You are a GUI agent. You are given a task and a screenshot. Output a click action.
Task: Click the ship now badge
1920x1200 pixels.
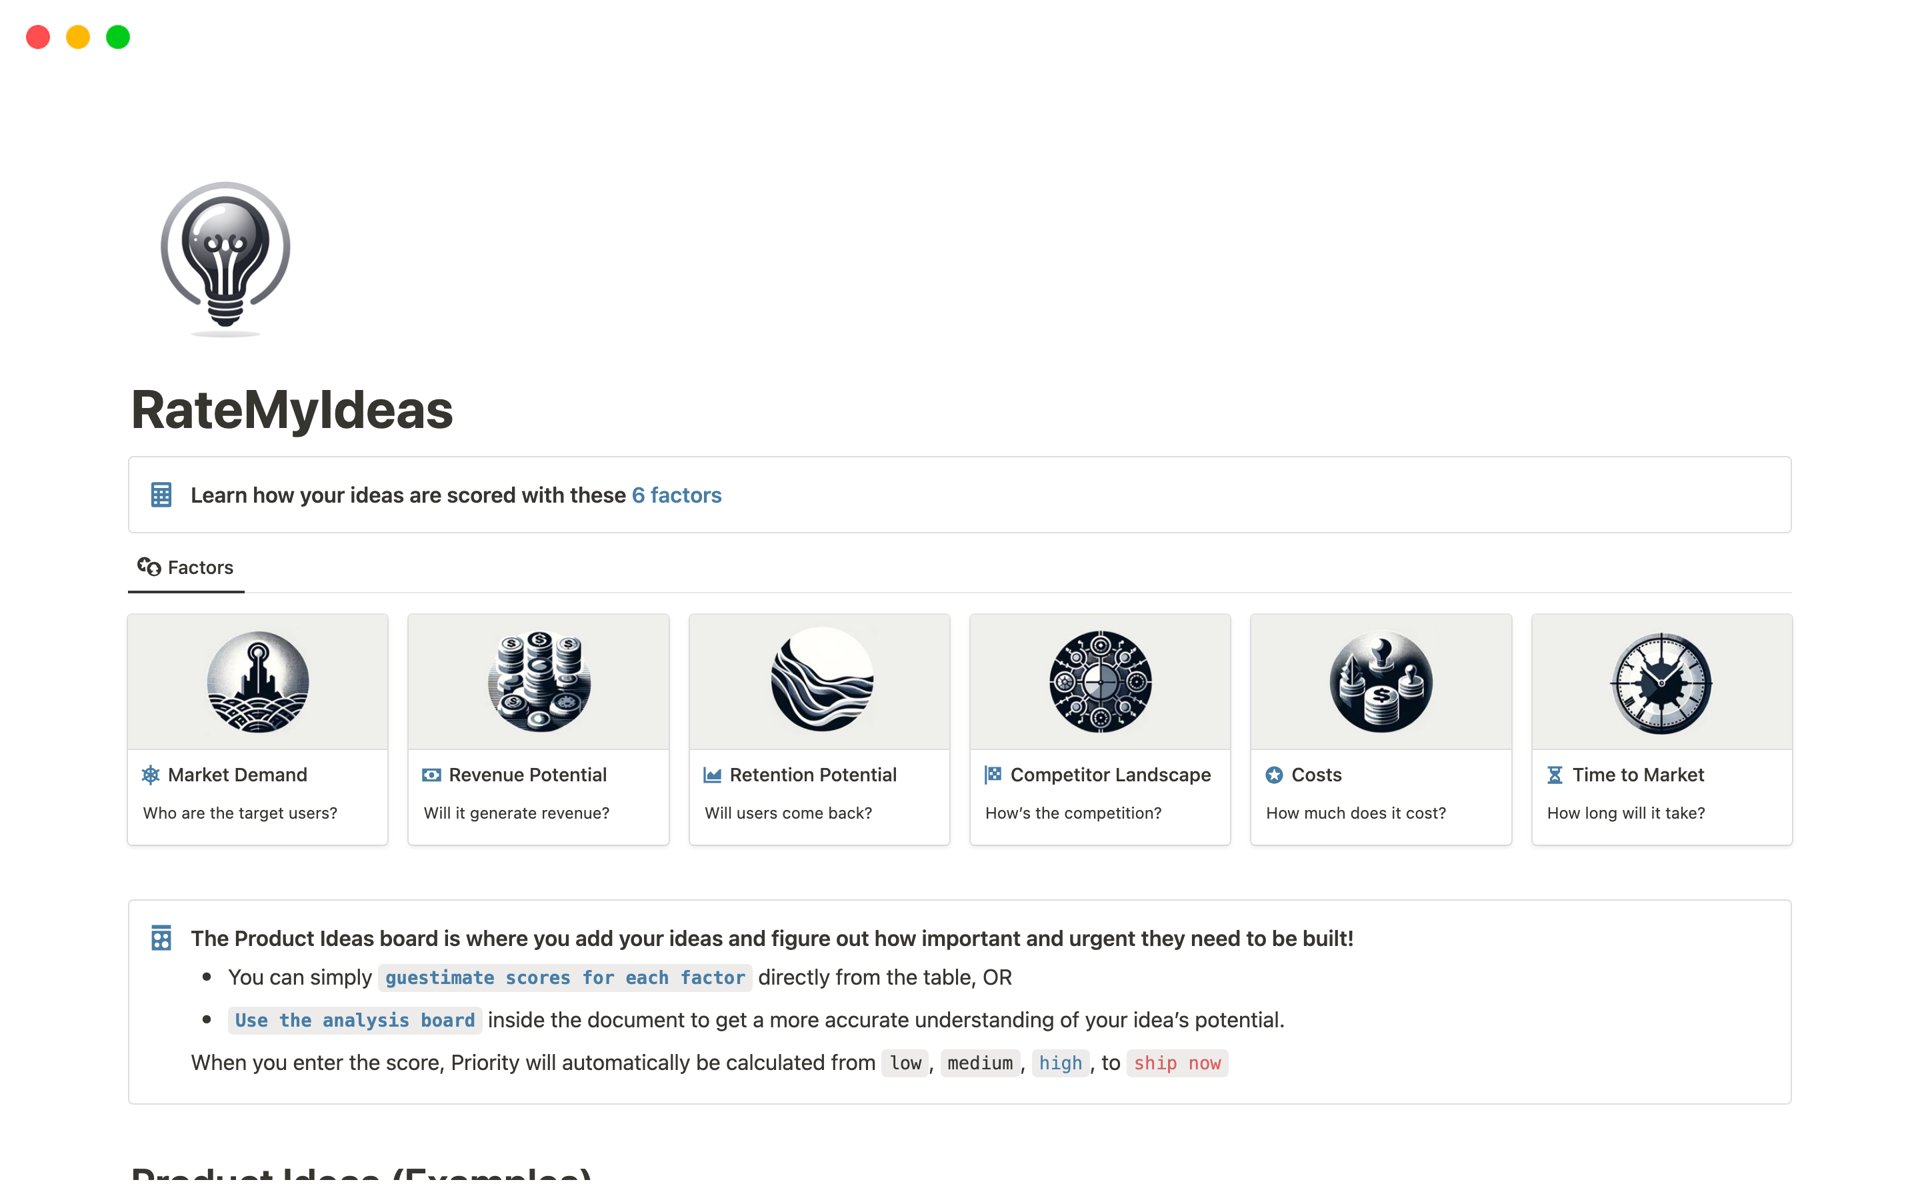tap(1177, 1063)
